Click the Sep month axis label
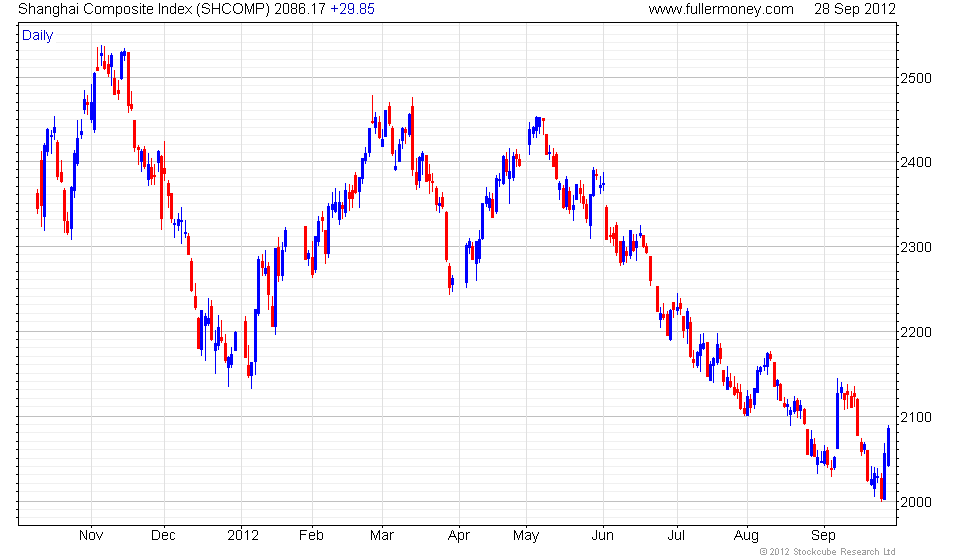This screenshot has height=560, width=980. click(x=823, y=536)
